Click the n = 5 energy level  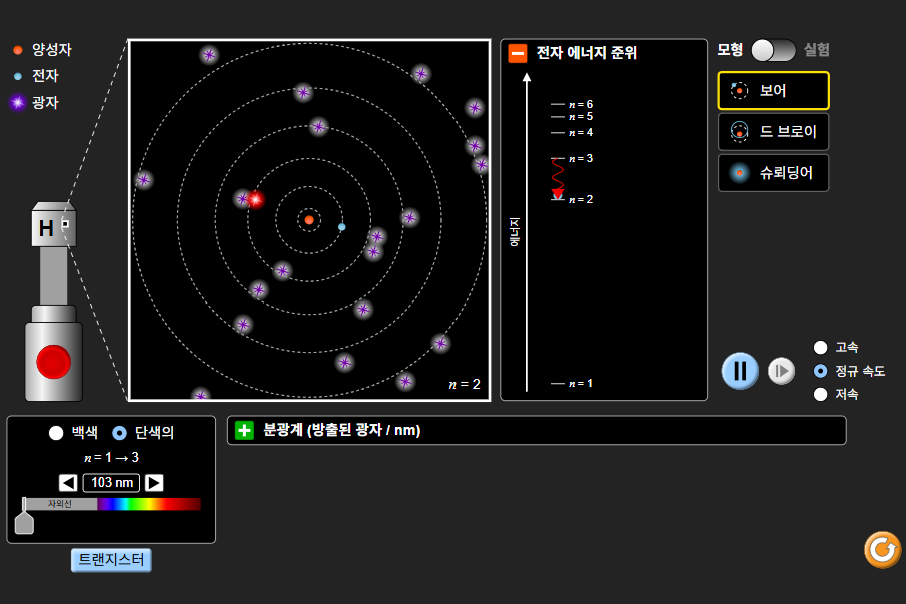(572, 117)
